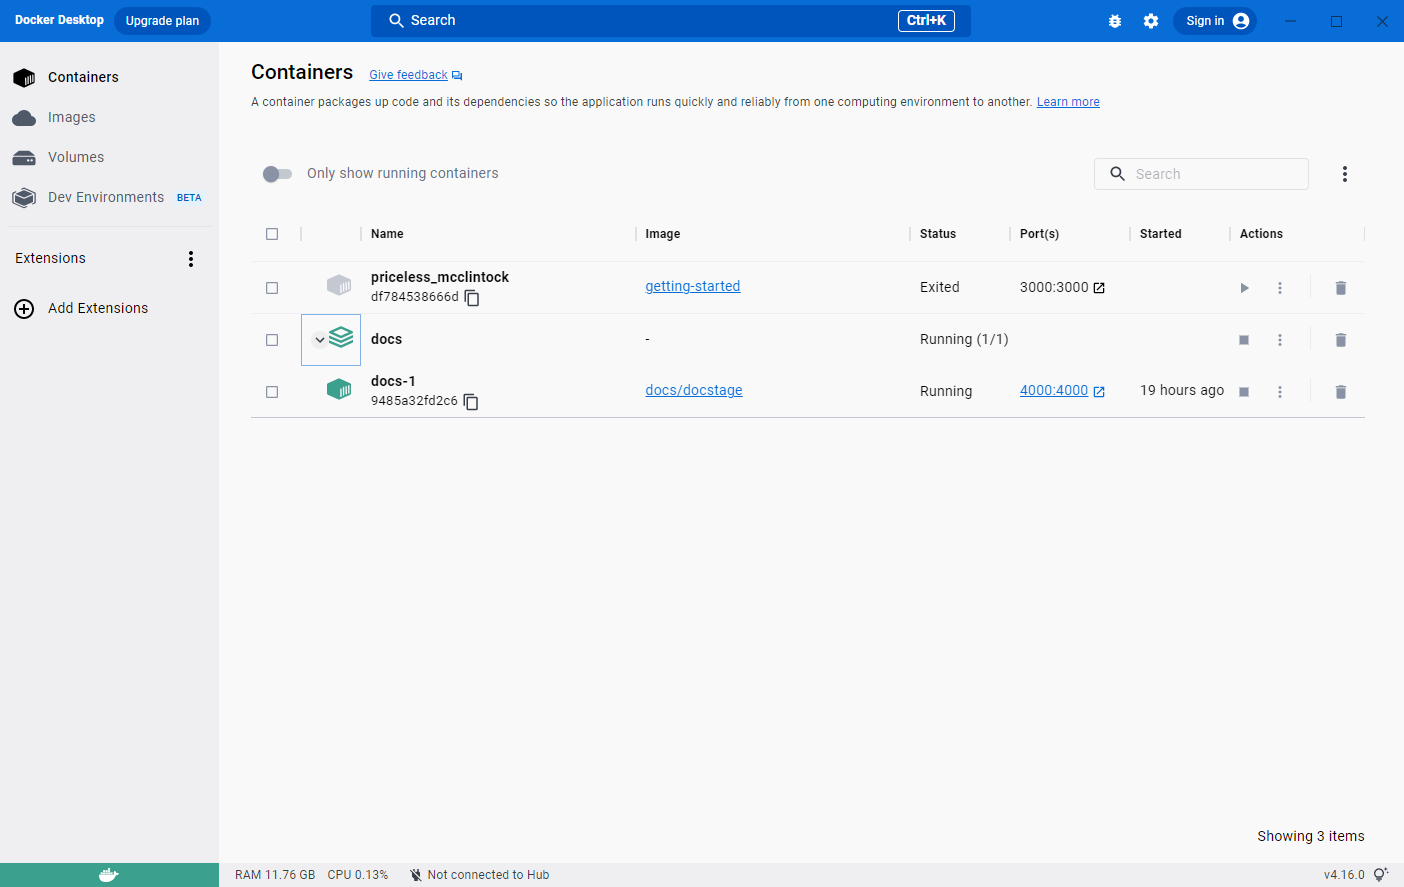This screenshot has height=887, width=1404.
Task: Click the Upgrade plan button
Action: click(162, 21)
